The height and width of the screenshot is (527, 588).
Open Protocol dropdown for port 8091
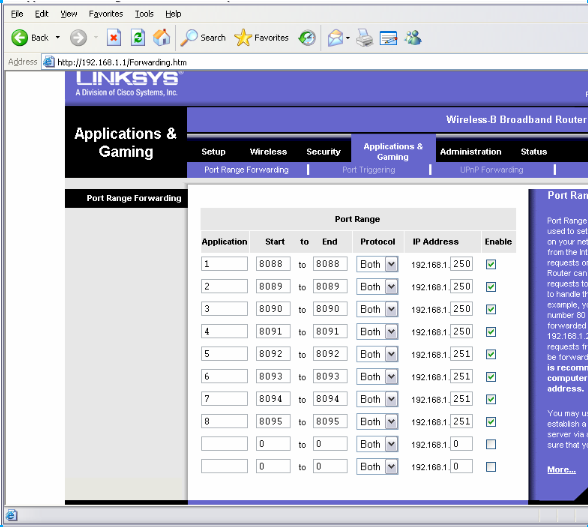click(x=377, y=332)
